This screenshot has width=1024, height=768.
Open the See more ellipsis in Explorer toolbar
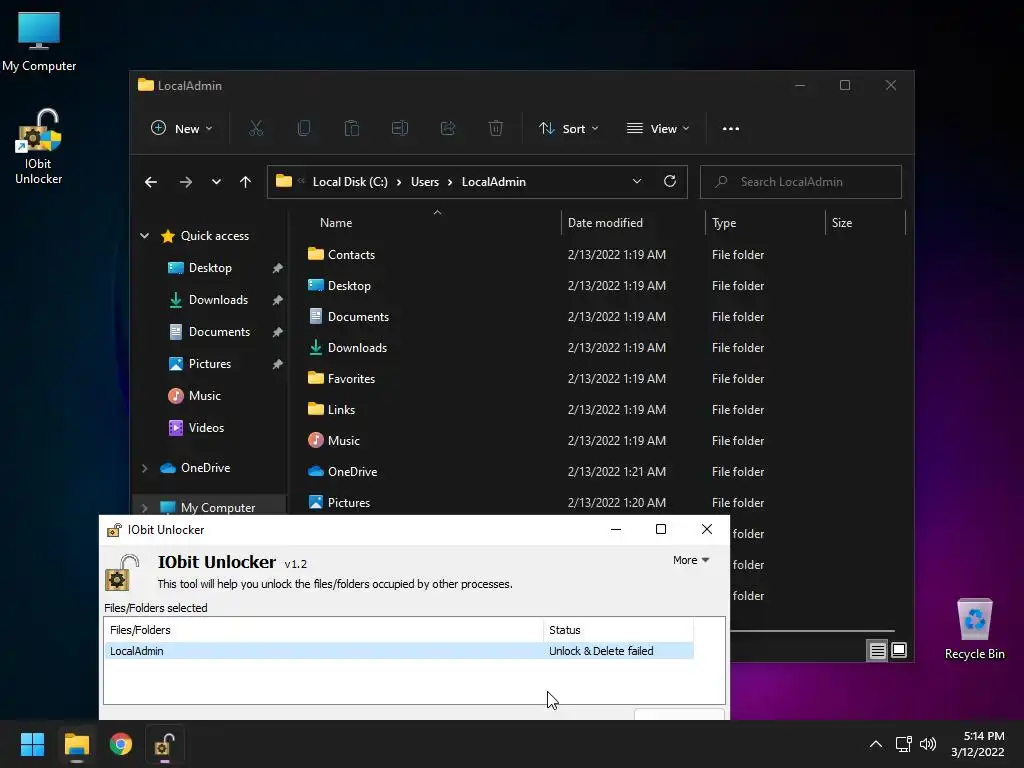pos(731,129)
